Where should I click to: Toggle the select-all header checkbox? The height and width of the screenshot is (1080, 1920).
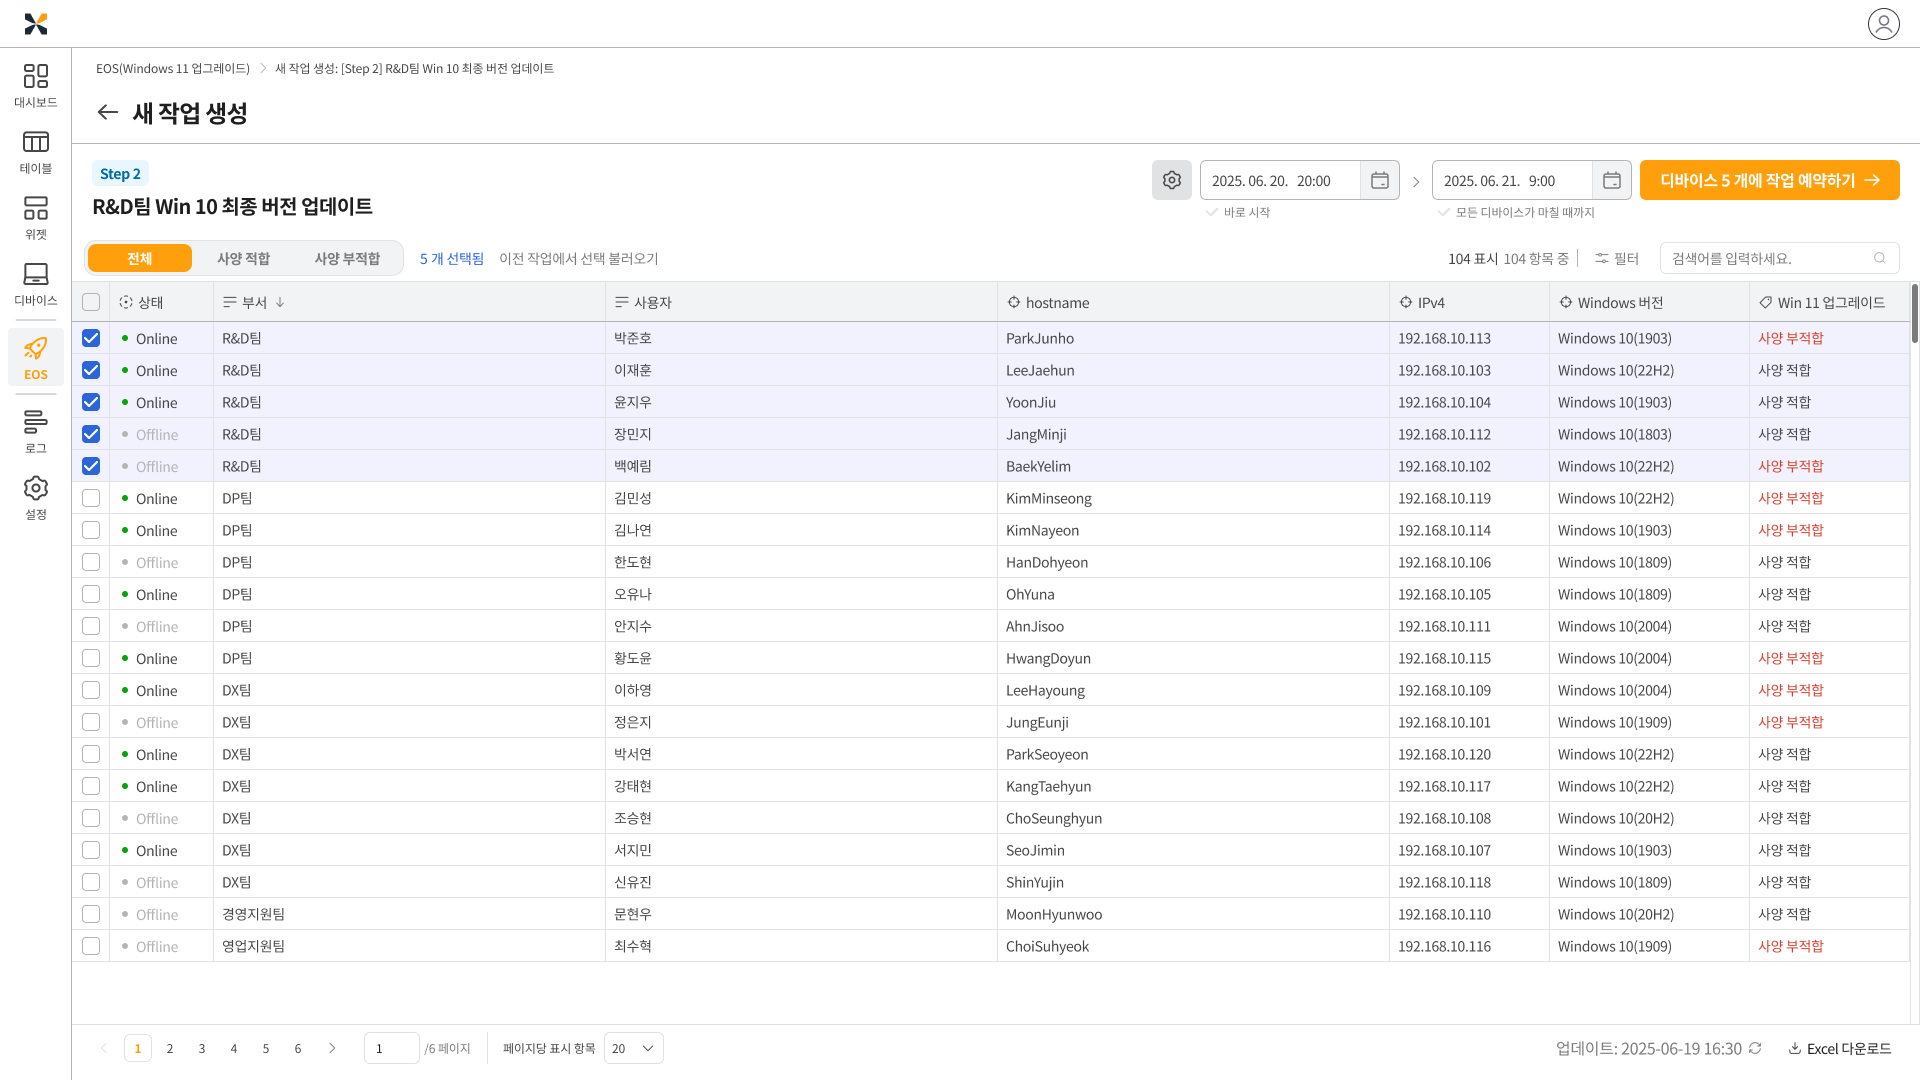(x=91, y=302)
